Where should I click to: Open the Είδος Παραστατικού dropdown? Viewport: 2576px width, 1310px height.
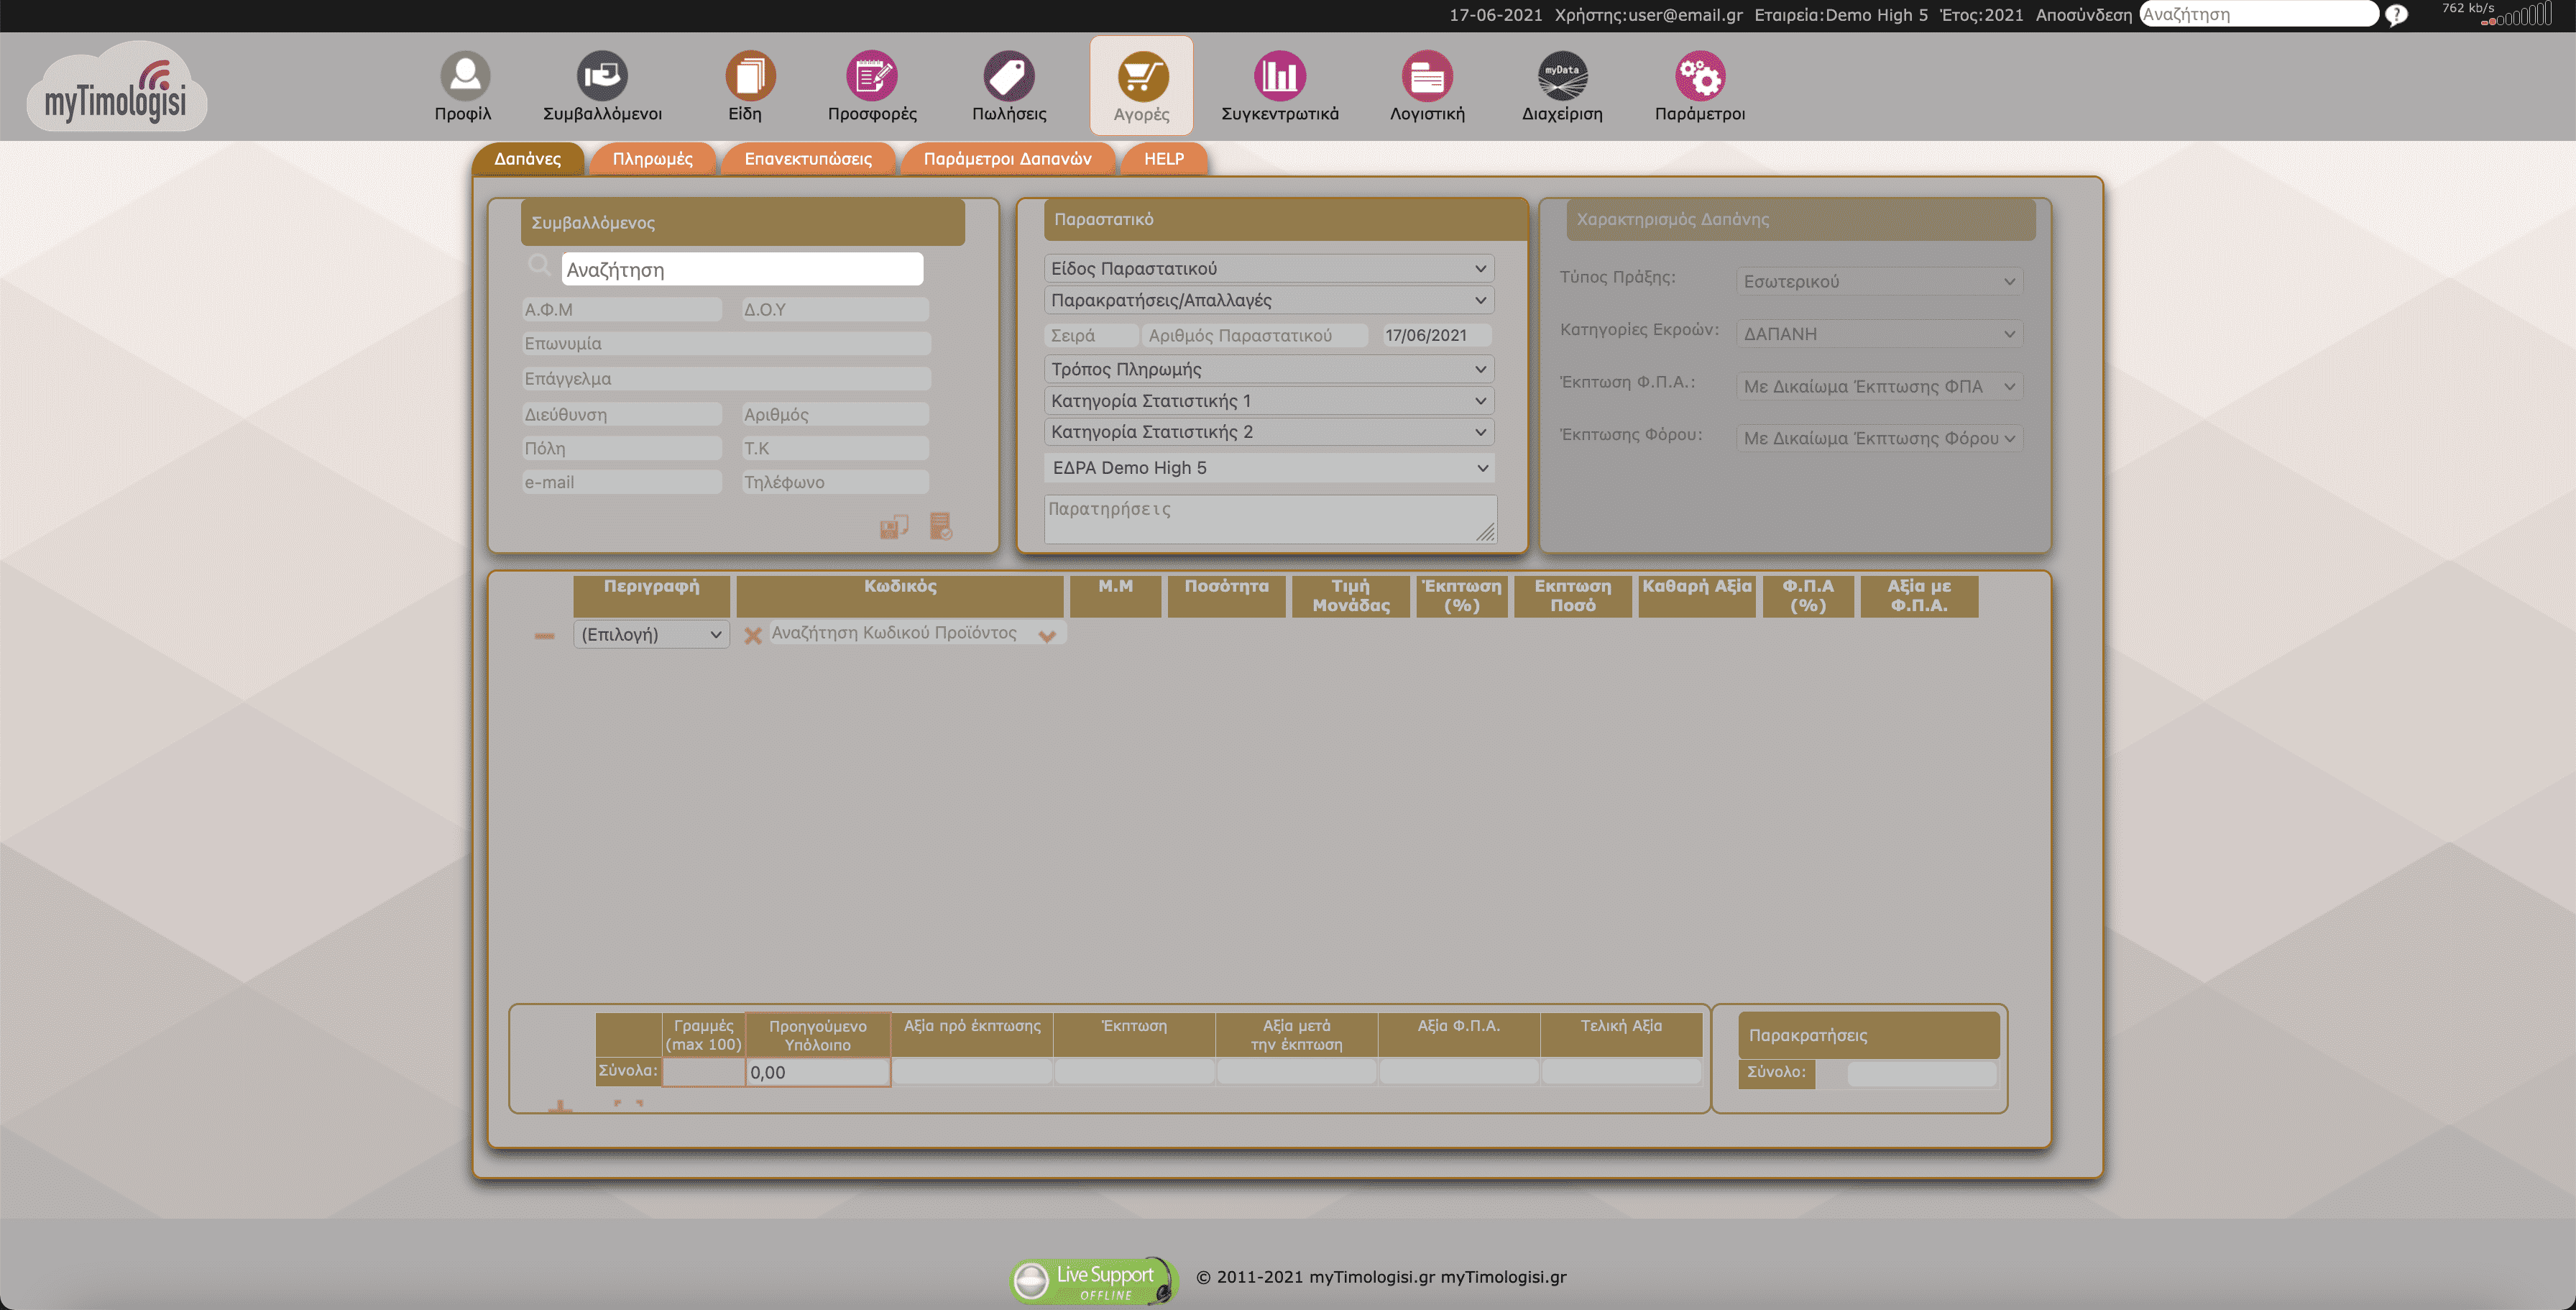click(x=1268, y=268)
